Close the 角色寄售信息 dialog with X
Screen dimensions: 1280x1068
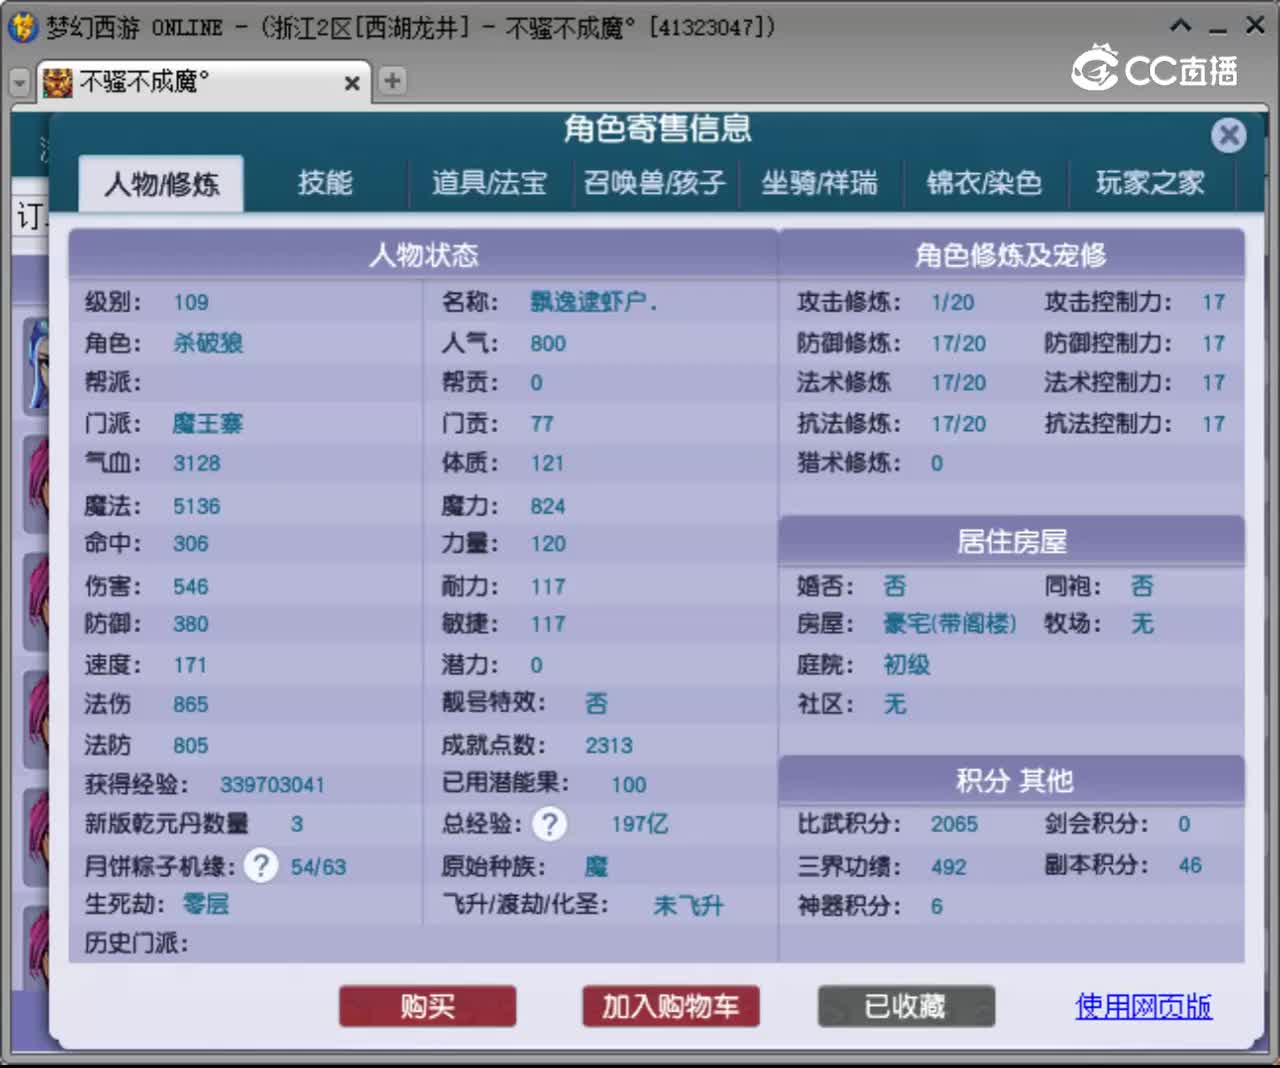pyautogui.click(x=1229, y=135)
